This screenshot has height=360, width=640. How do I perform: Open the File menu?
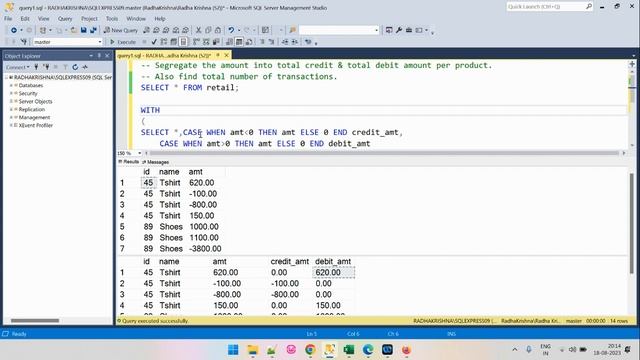[8, 19]
